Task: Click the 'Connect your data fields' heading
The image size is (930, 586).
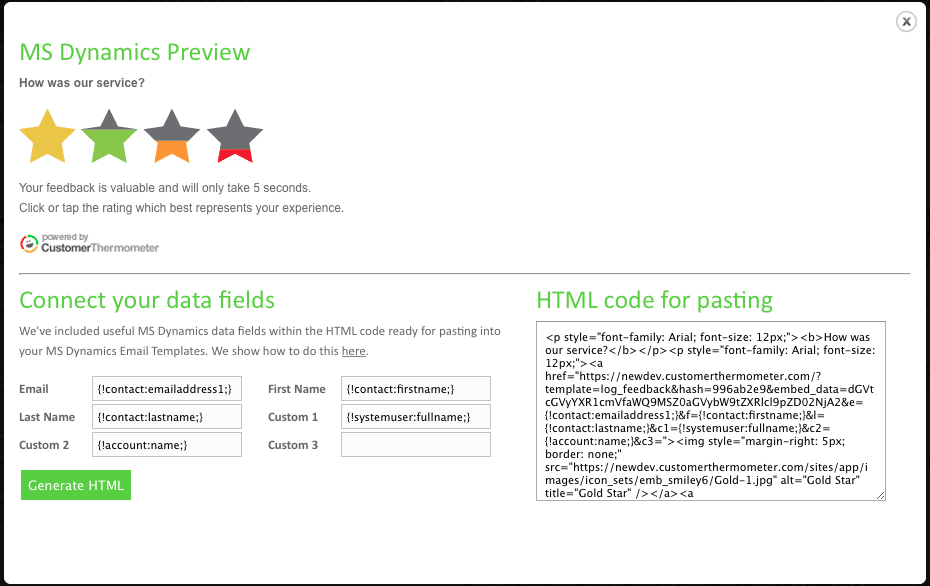Action: click(147, 300)
